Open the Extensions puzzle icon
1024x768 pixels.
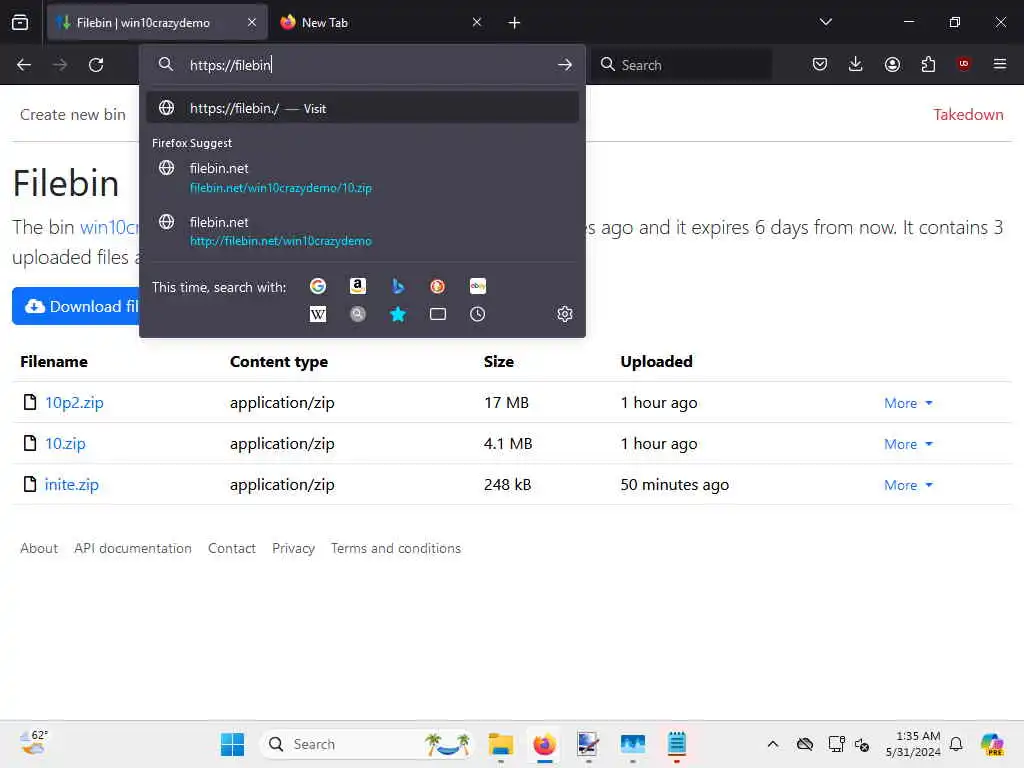[928, 64]
